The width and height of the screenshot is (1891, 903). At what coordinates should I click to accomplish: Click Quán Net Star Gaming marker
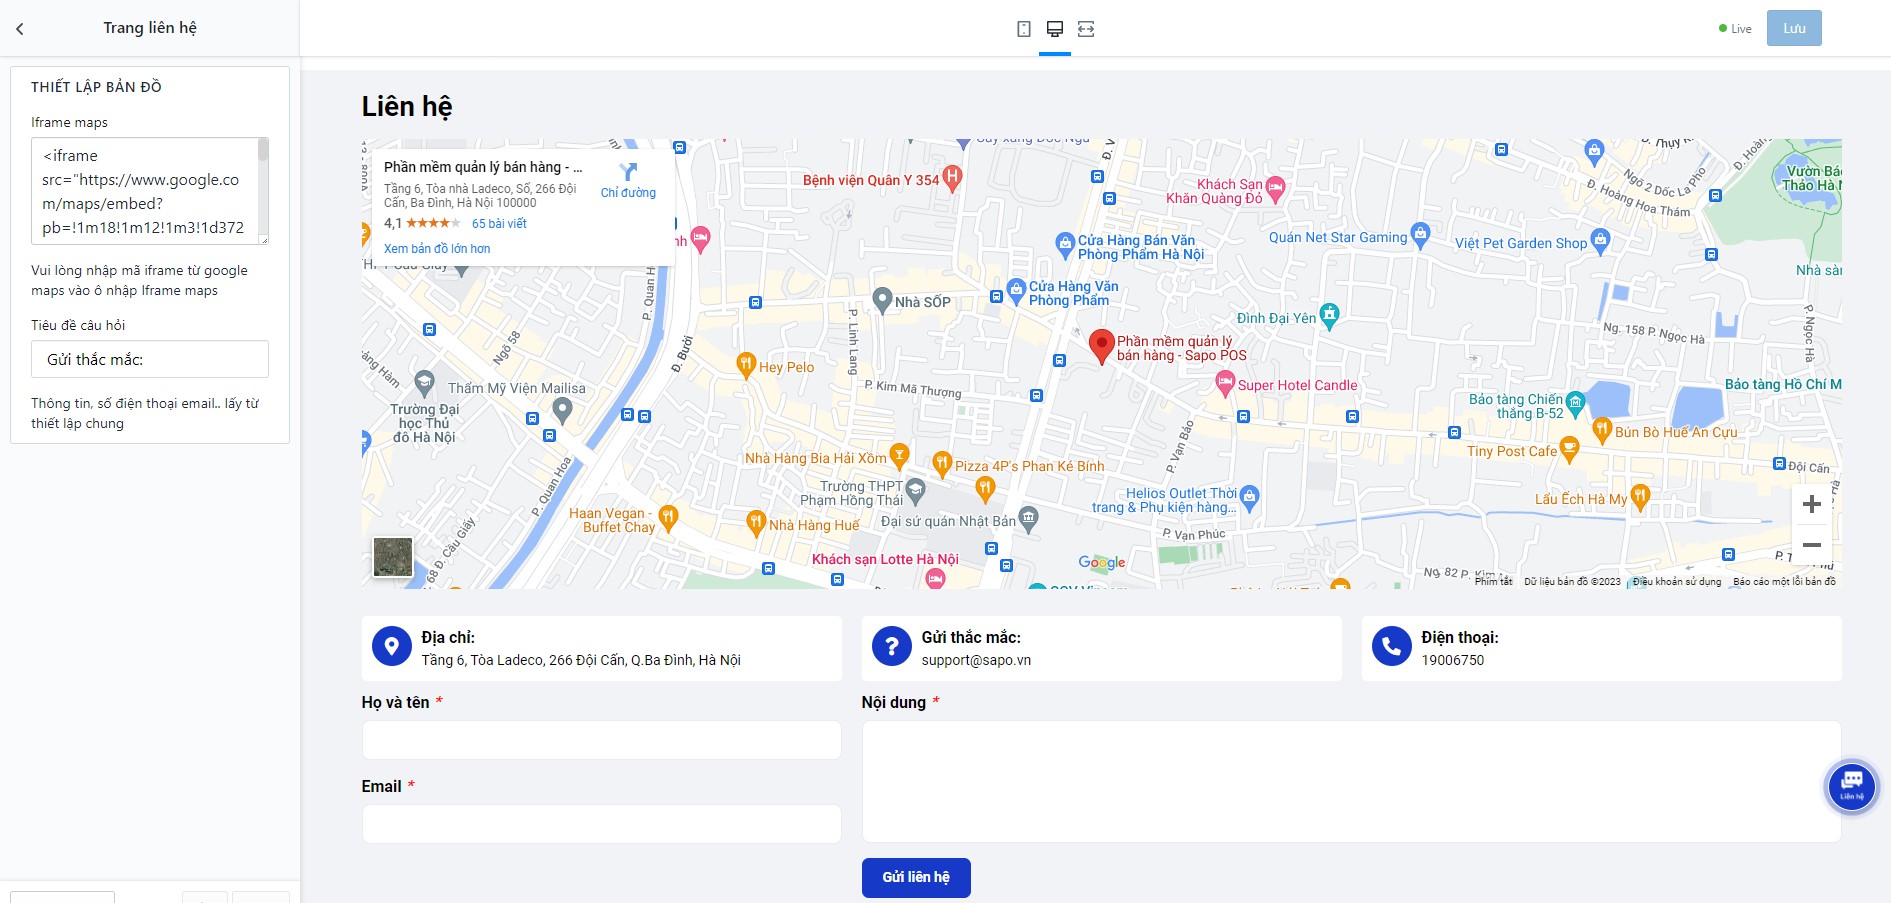pyautogui.click(x=1420, y=236)
